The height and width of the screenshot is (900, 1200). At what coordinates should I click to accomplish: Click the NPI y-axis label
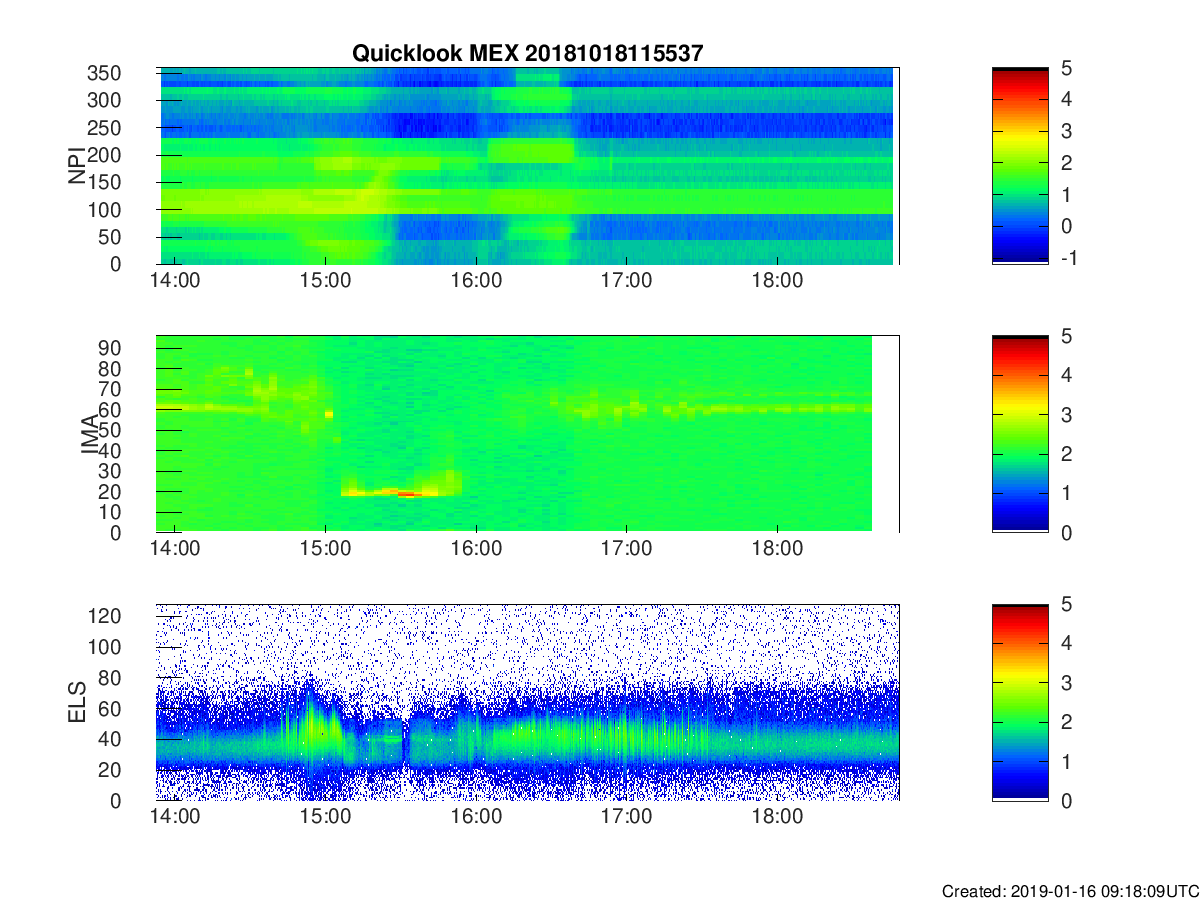tap(78, 166)
